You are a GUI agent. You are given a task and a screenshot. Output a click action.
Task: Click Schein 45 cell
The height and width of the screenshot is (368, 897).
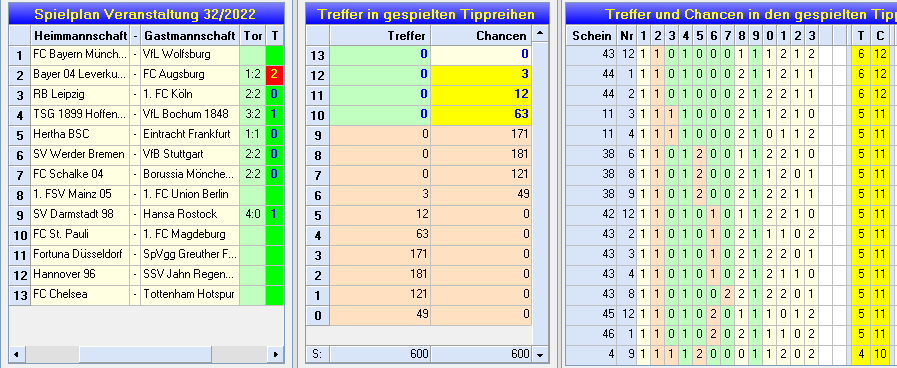pos(592,315)
